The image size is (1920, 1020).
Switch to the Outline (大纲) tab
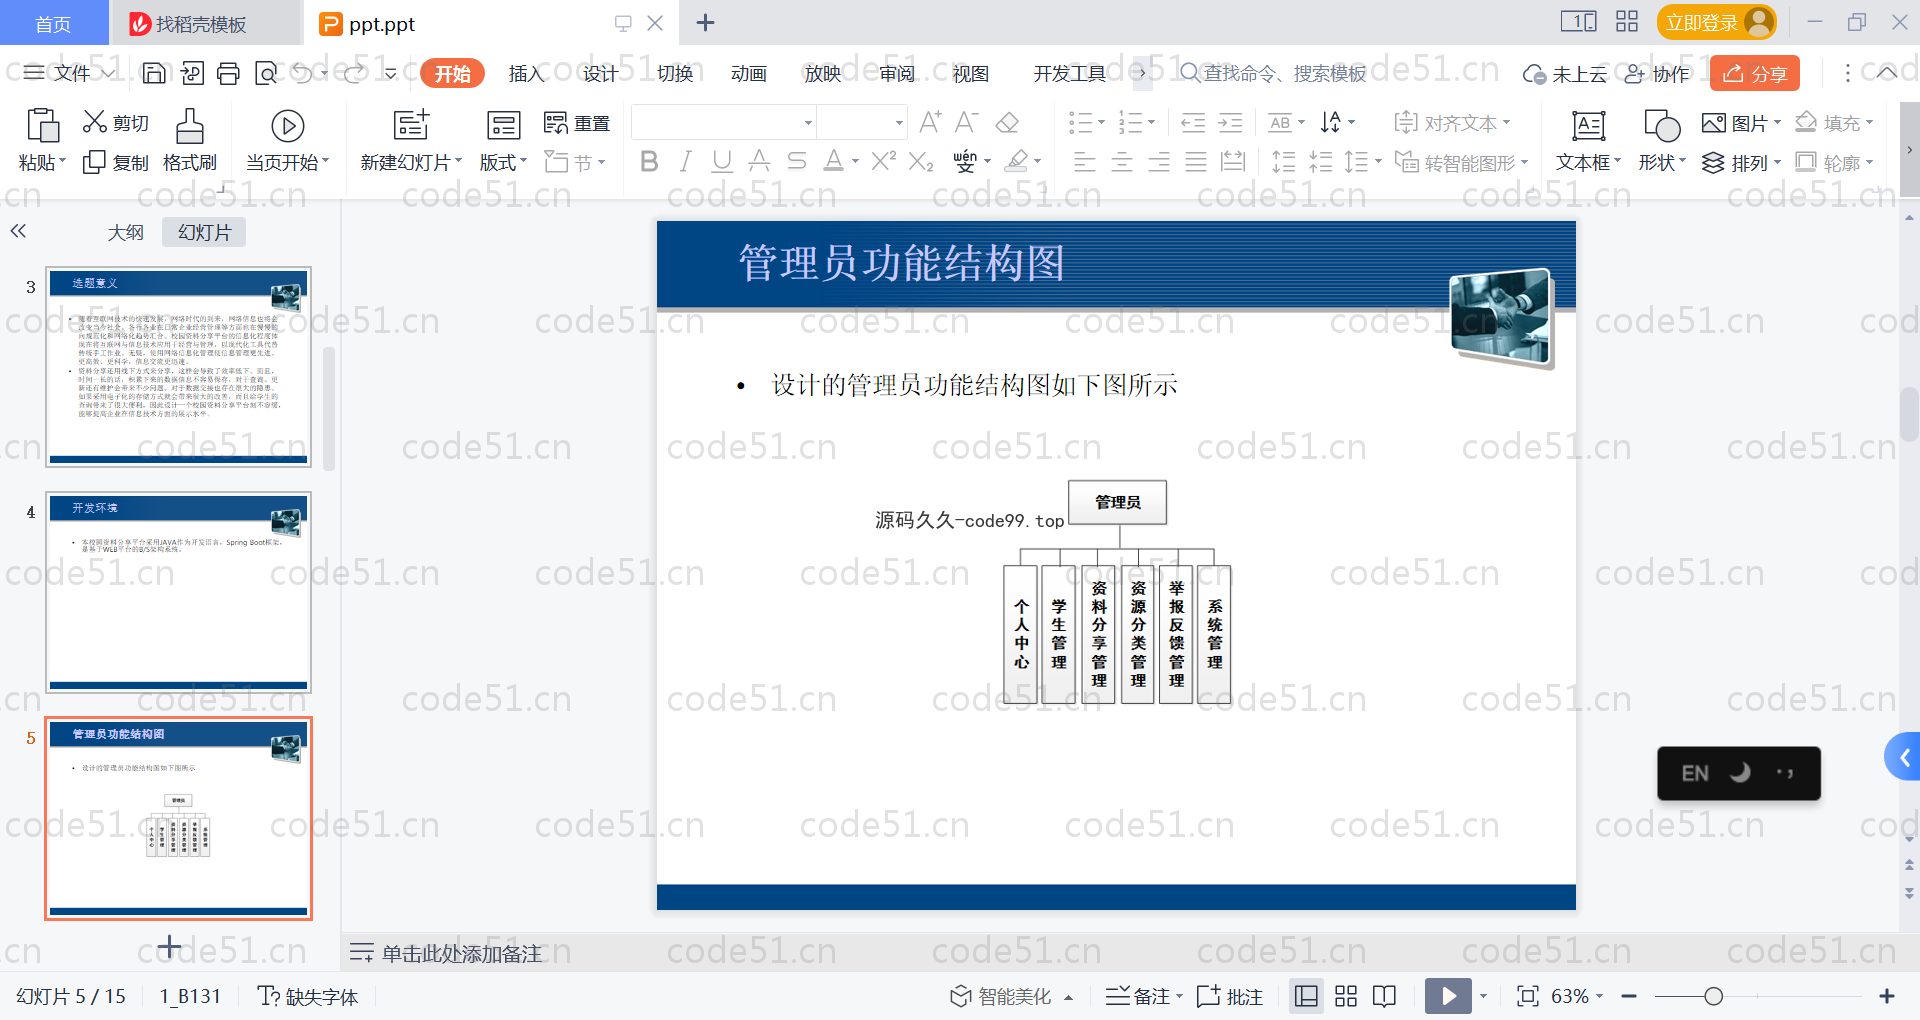point(126,232)
